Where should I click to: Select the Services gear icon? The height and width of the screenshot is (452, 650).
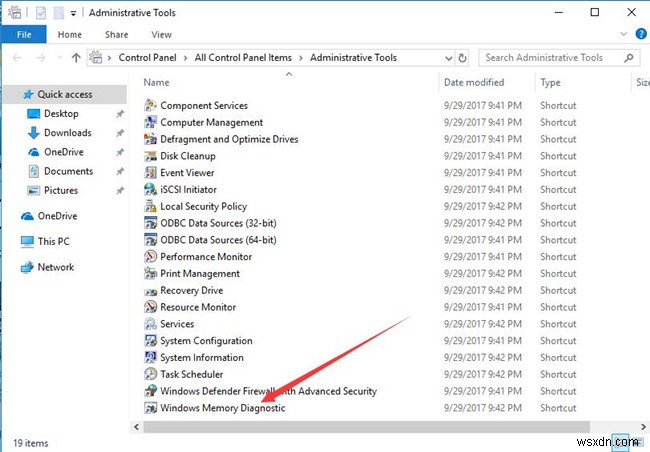[150, 324]
